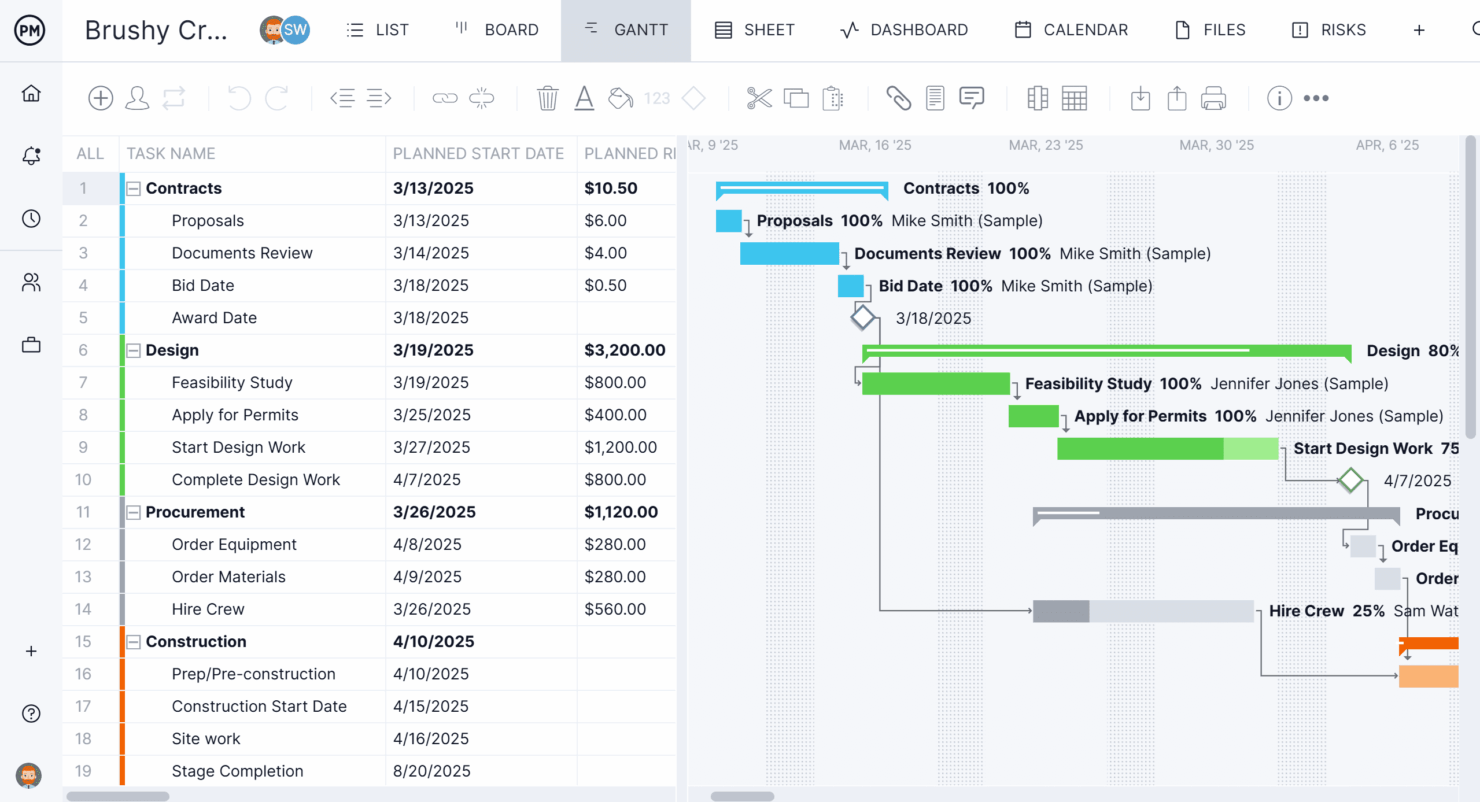Delete the selected task using the trash icon
1480x802 pixels.
(x=547, y=97)
